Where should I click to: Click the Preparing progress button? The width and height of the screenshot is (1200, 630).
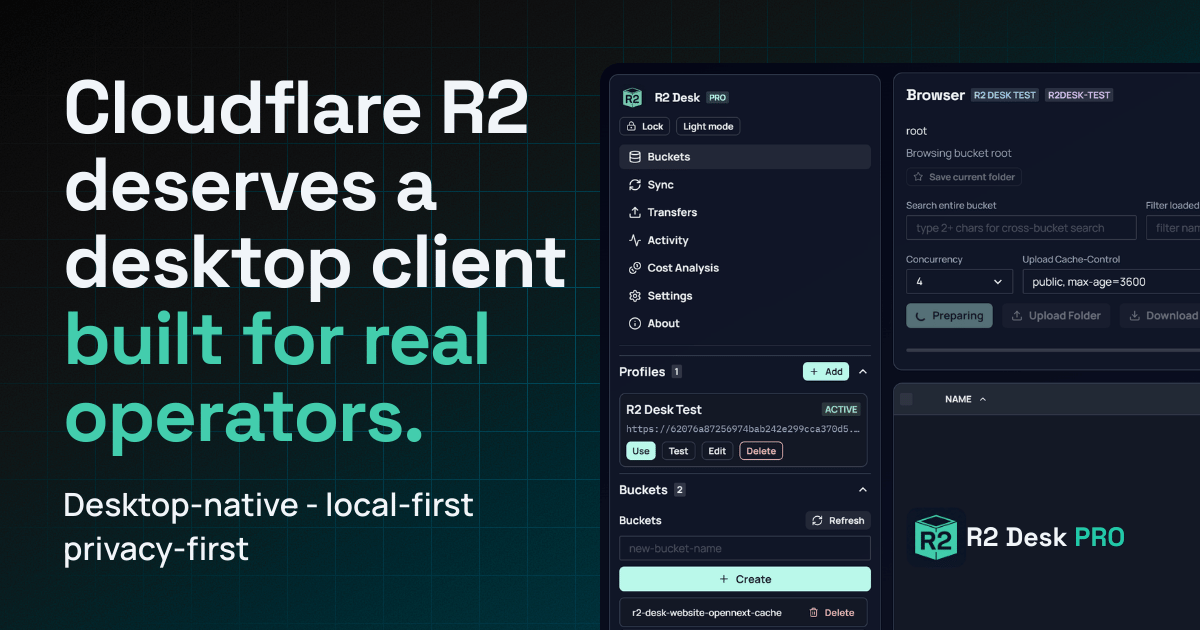(x=948, y=315)
